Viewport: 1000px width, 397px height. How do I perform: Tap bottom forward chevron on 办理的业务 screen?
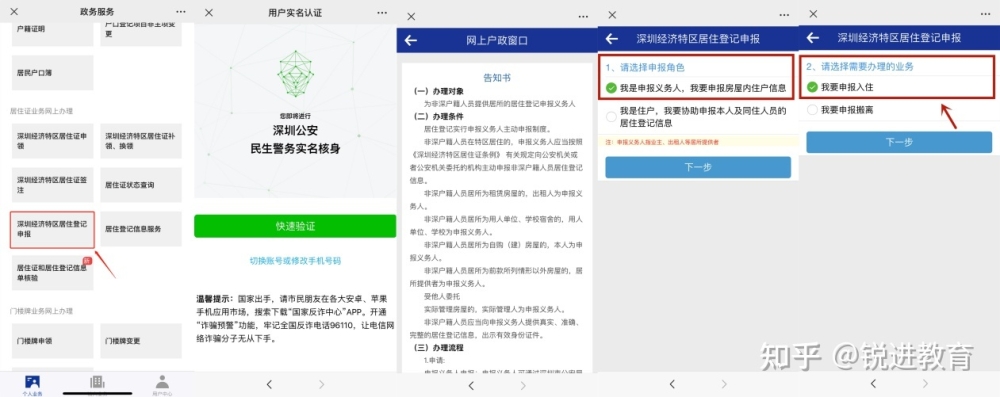[925, 383]
